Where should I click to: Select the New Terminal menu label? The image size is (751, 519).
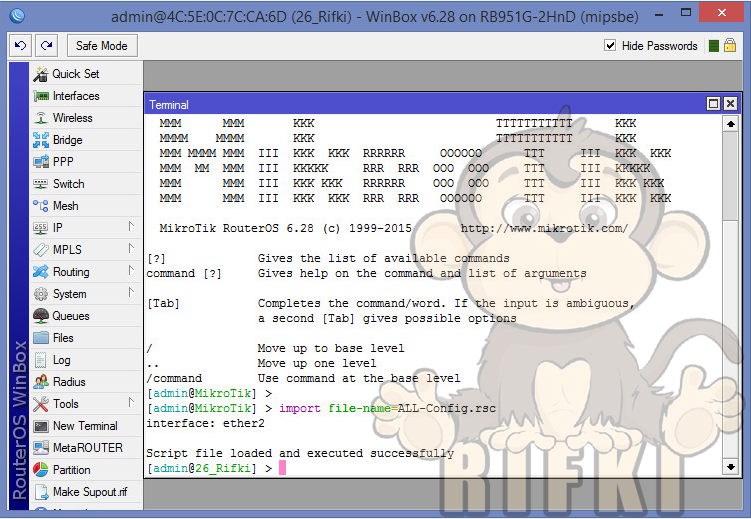(x=85, y=426)
